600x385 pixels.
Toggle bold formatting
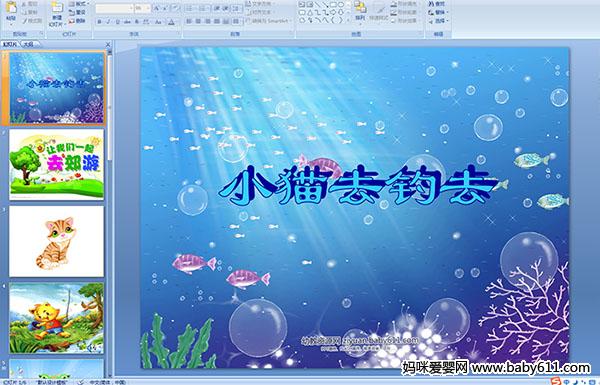coord(100,22)
